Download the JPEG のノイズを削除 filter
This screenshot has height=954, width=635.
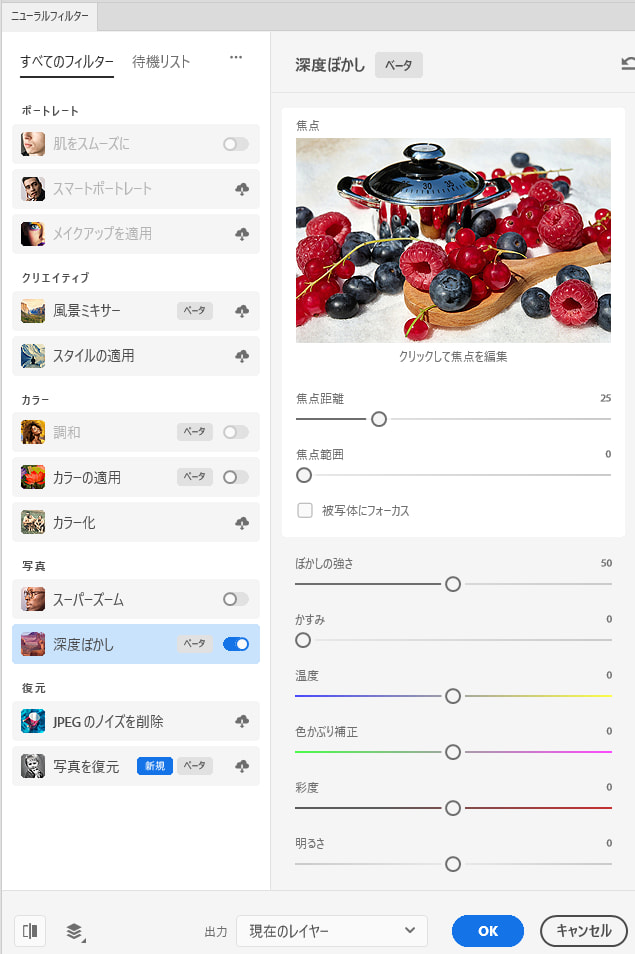pos(242,721)
